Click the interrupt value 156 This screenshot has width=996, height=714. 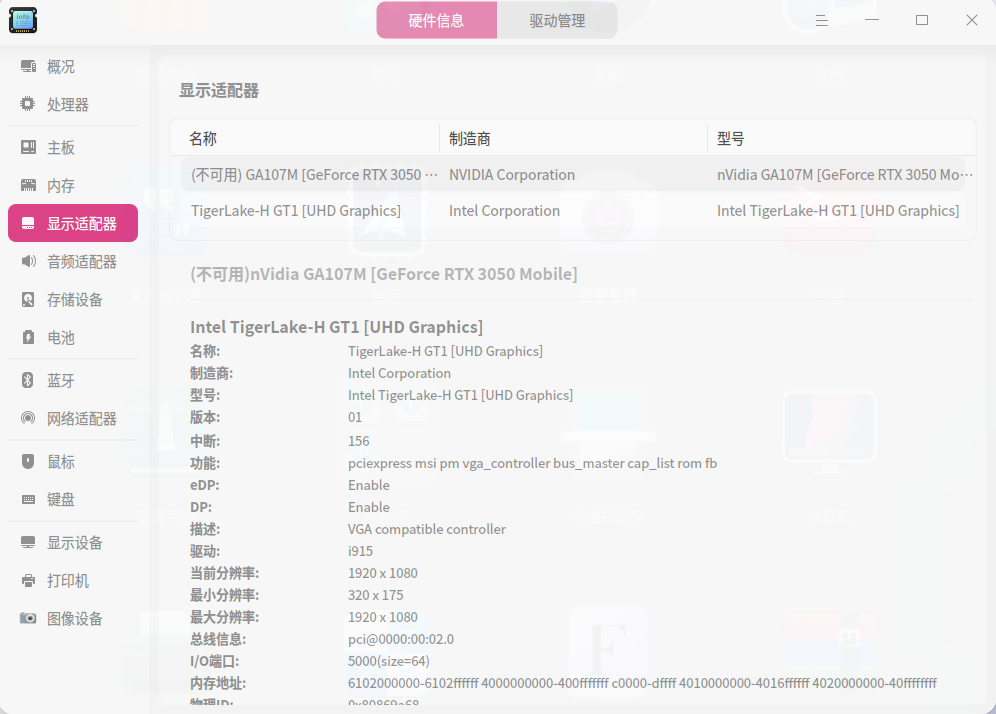tap(358, 441)
